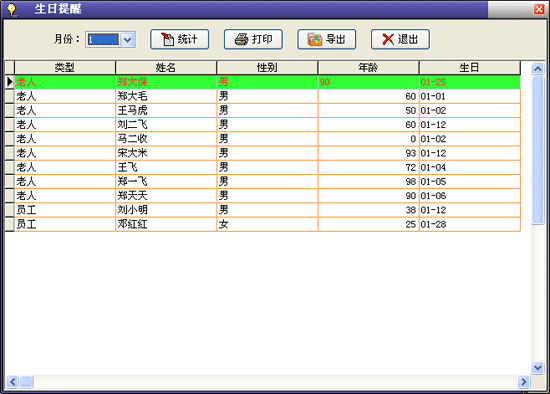
Task: Select name cell 郑一飞
Action: [166, 181]
